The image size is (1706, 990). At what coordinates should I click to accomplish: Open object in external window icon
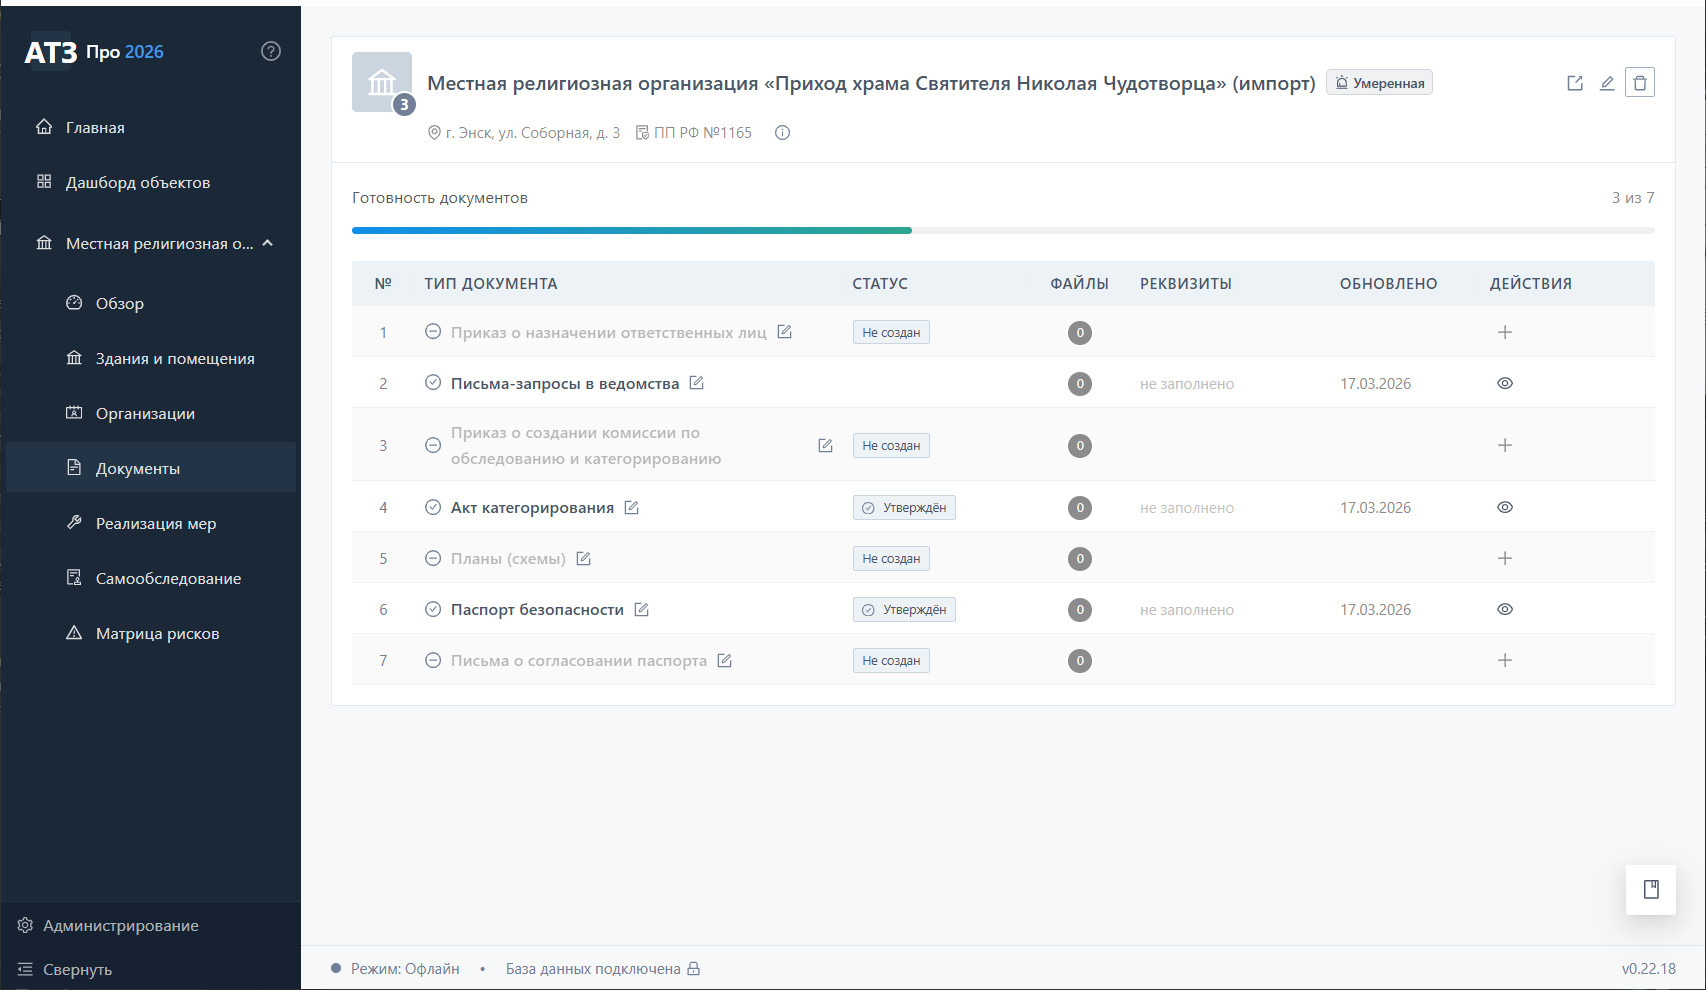point(1575,83)
